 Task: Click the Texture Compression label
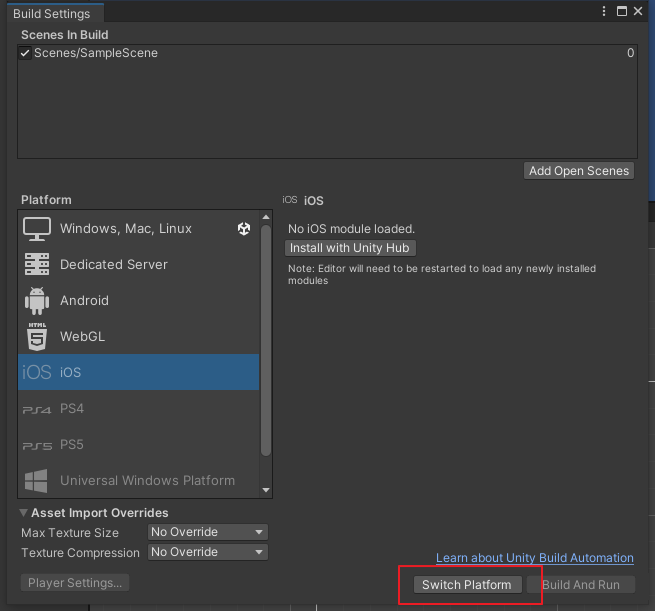81,553
